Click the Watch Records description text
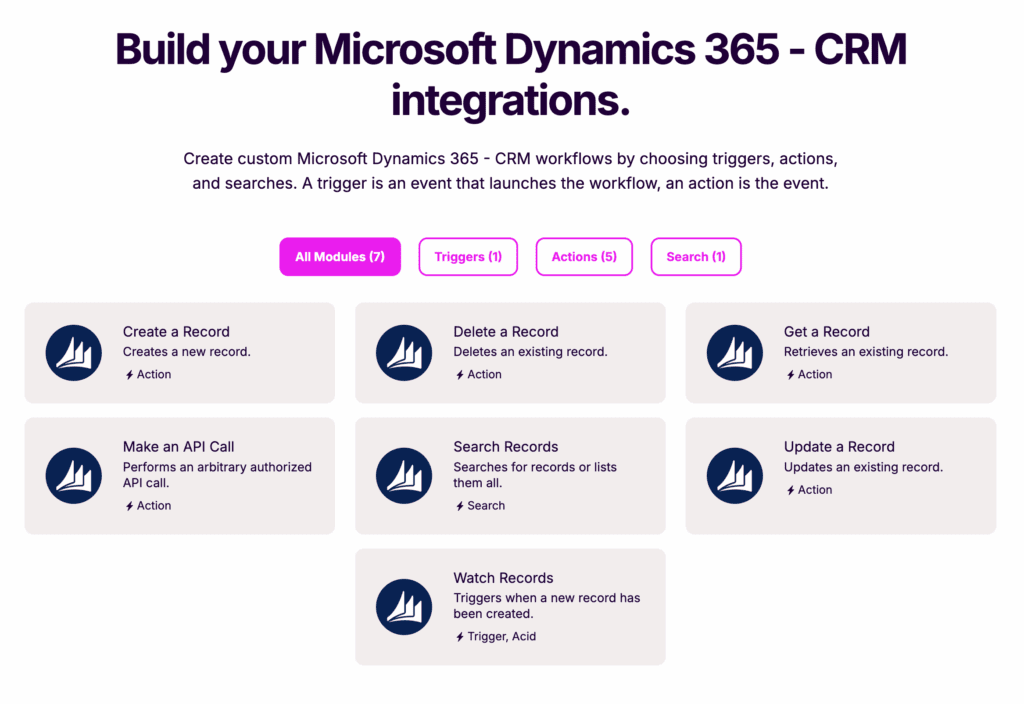The width and height of the screenshot is (1024, 704). point(546,606)
